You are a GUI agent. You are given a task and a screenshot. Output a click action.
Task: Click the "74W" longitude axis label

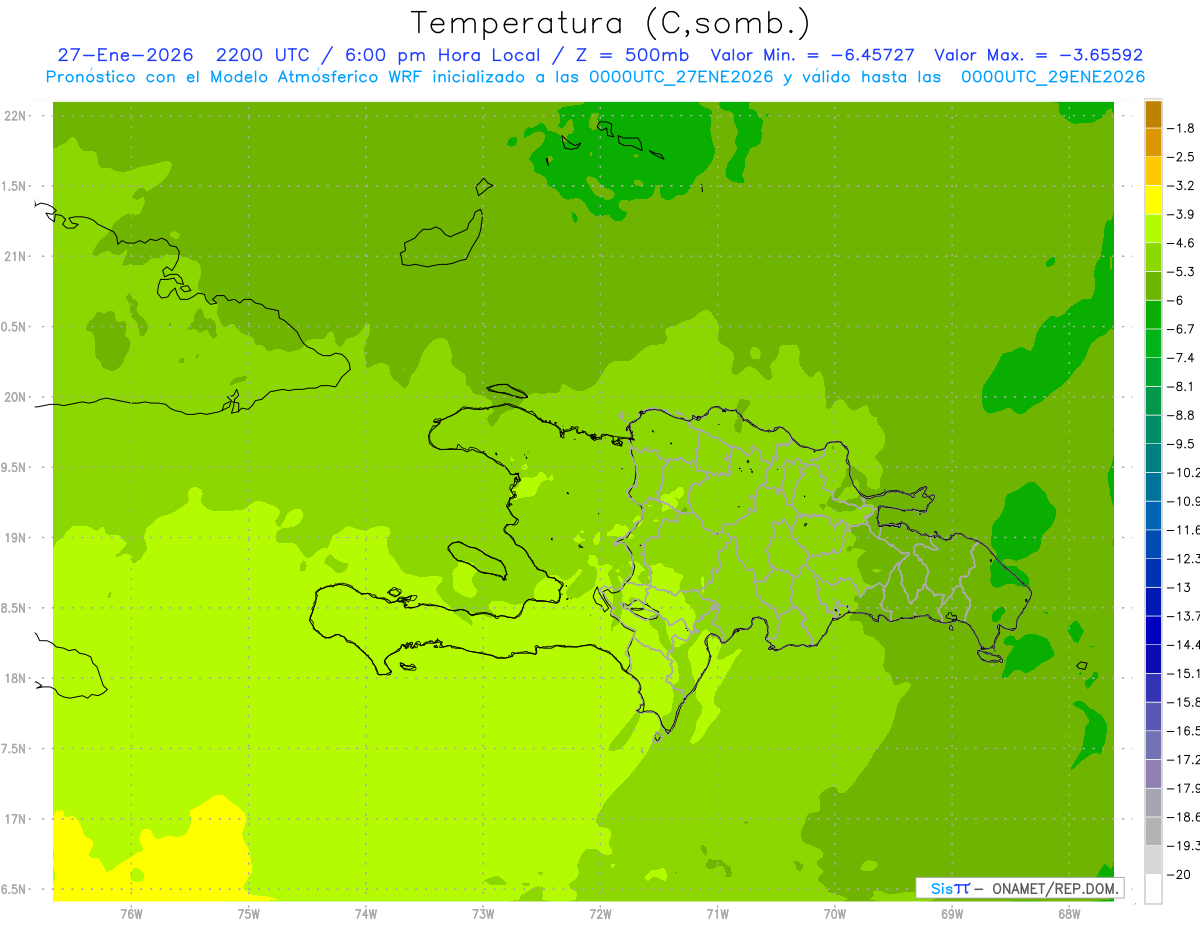click(x=366, y=913)
